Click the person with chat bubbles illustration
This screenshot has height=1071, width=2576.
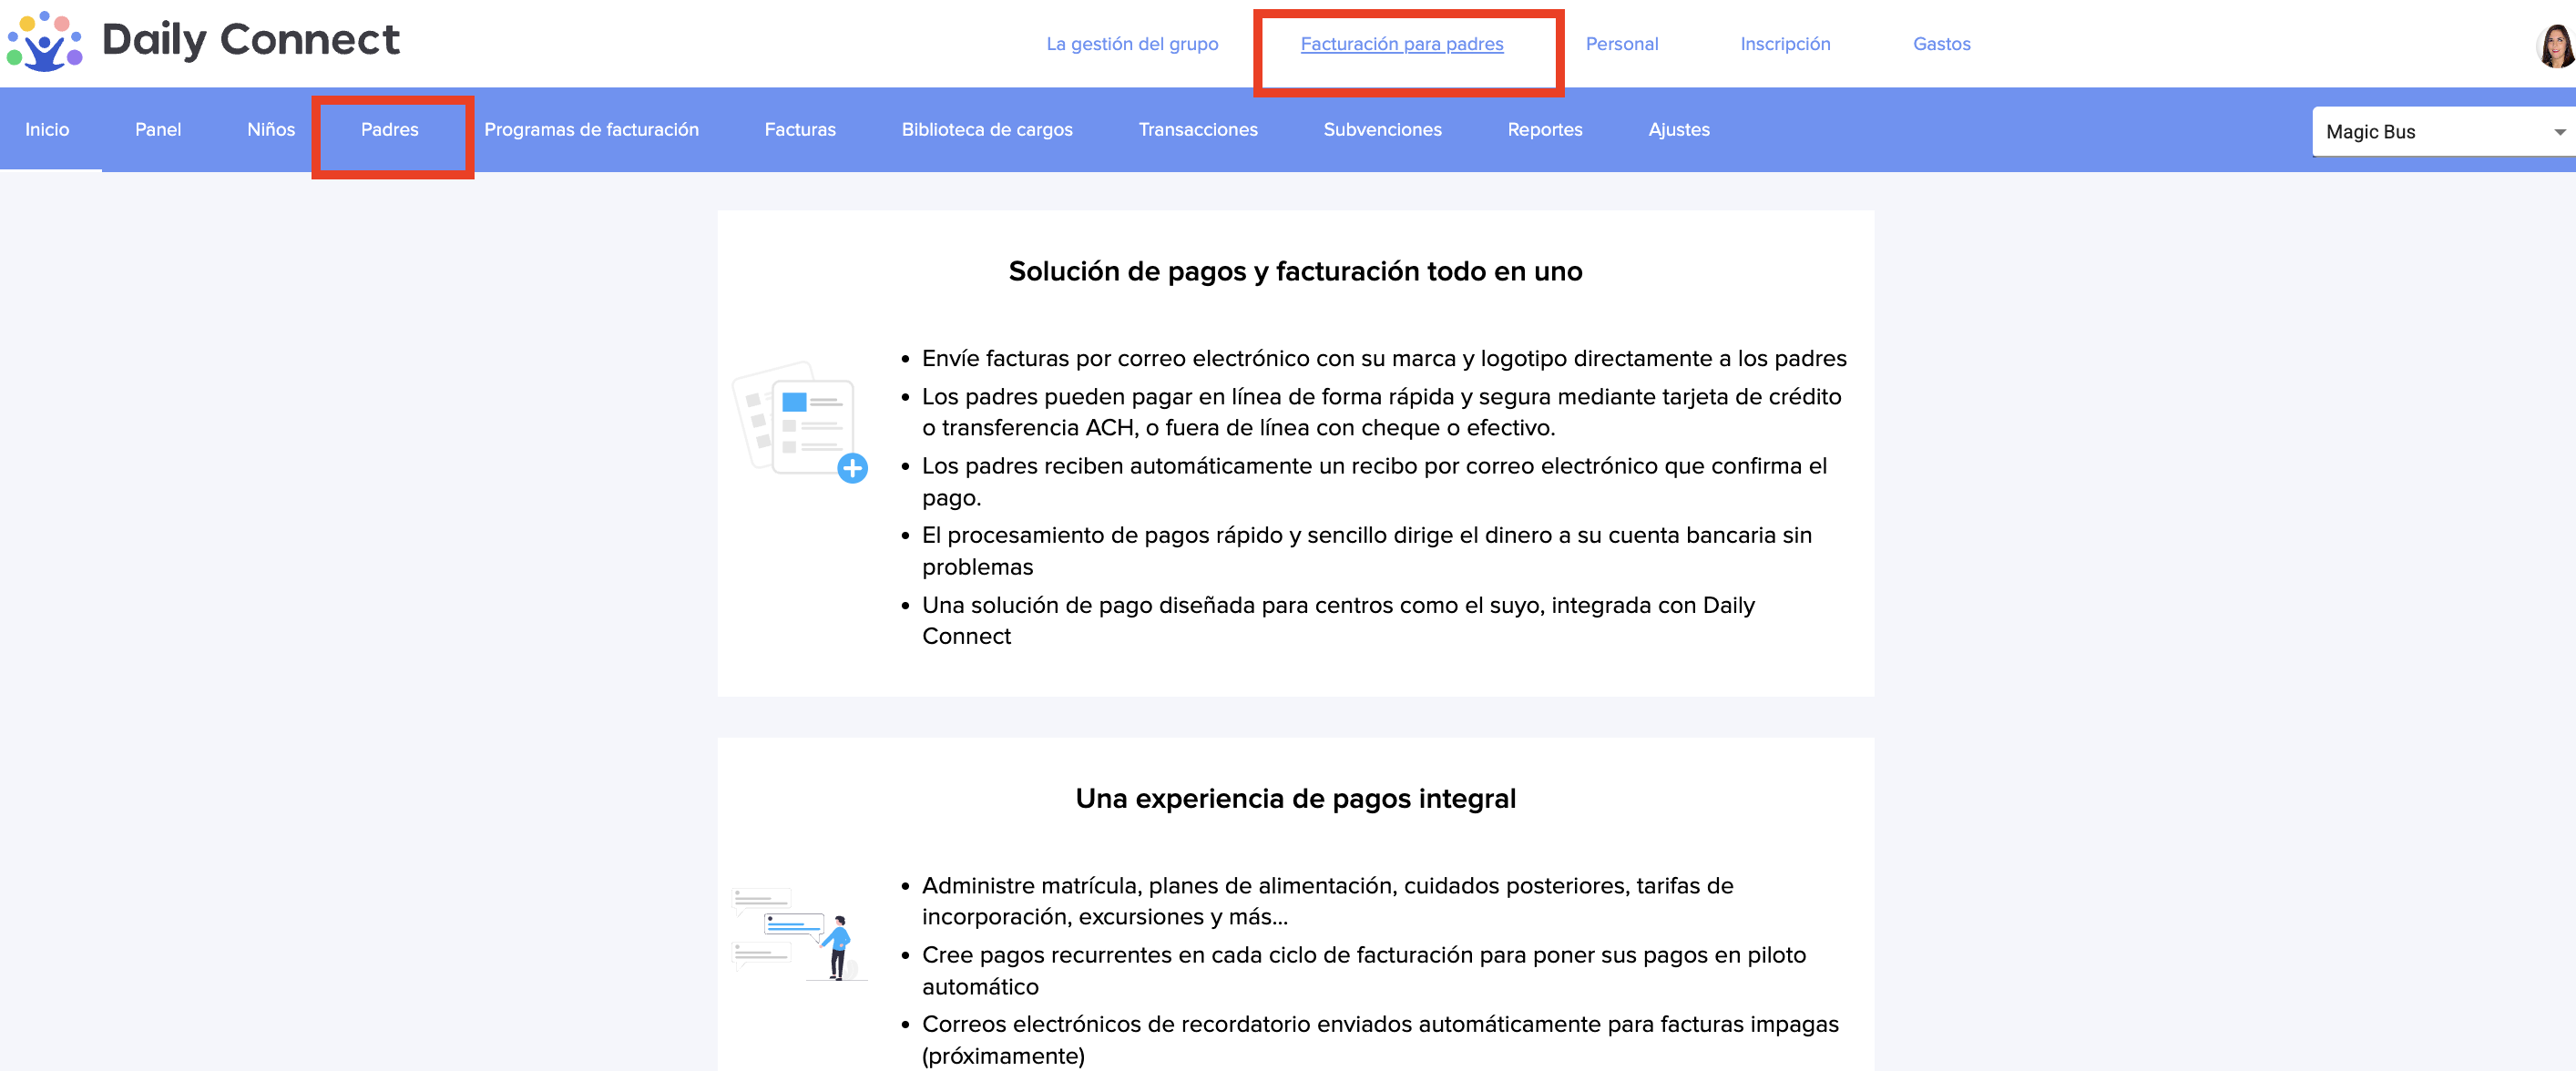(x=798, y=934)
